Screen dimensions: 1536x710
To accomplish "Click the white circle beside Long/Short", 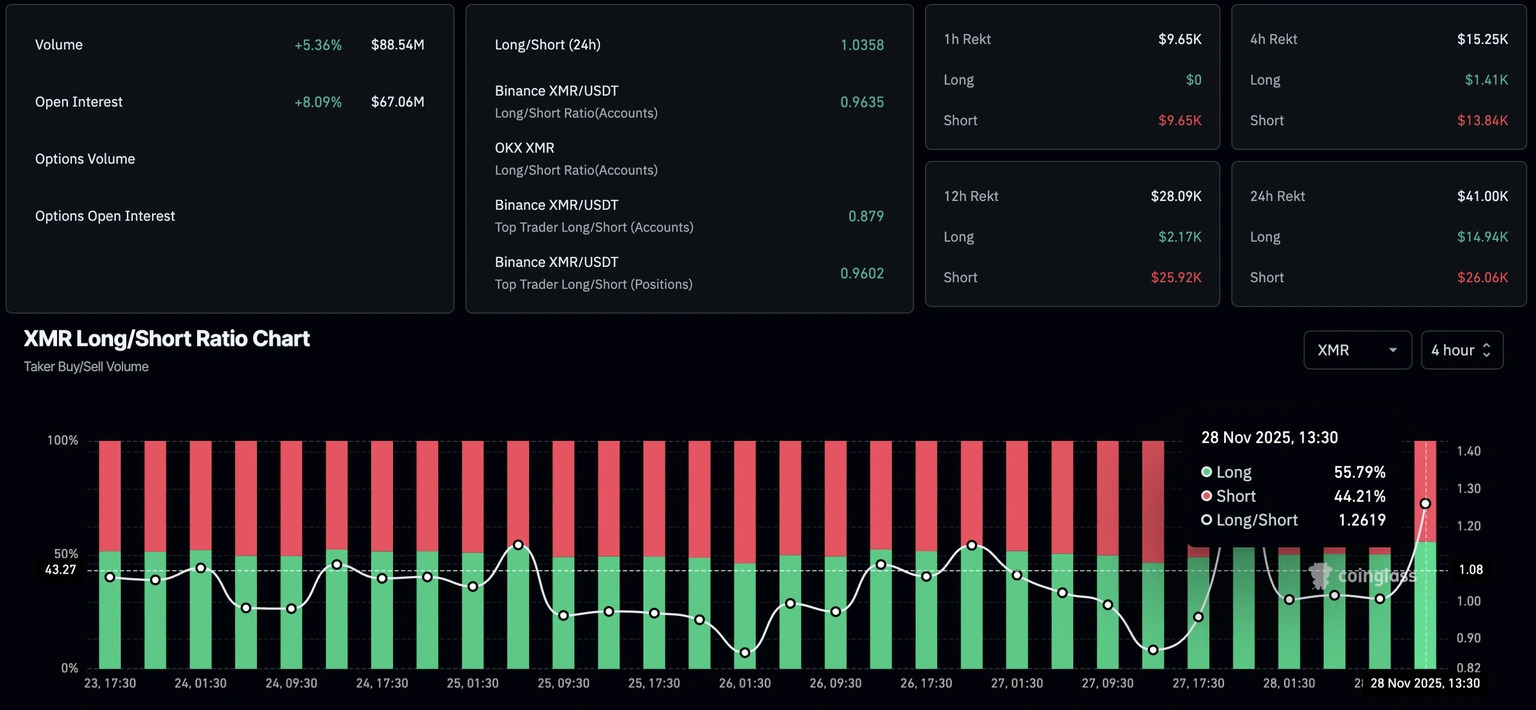I will (x=1207, y=519).
